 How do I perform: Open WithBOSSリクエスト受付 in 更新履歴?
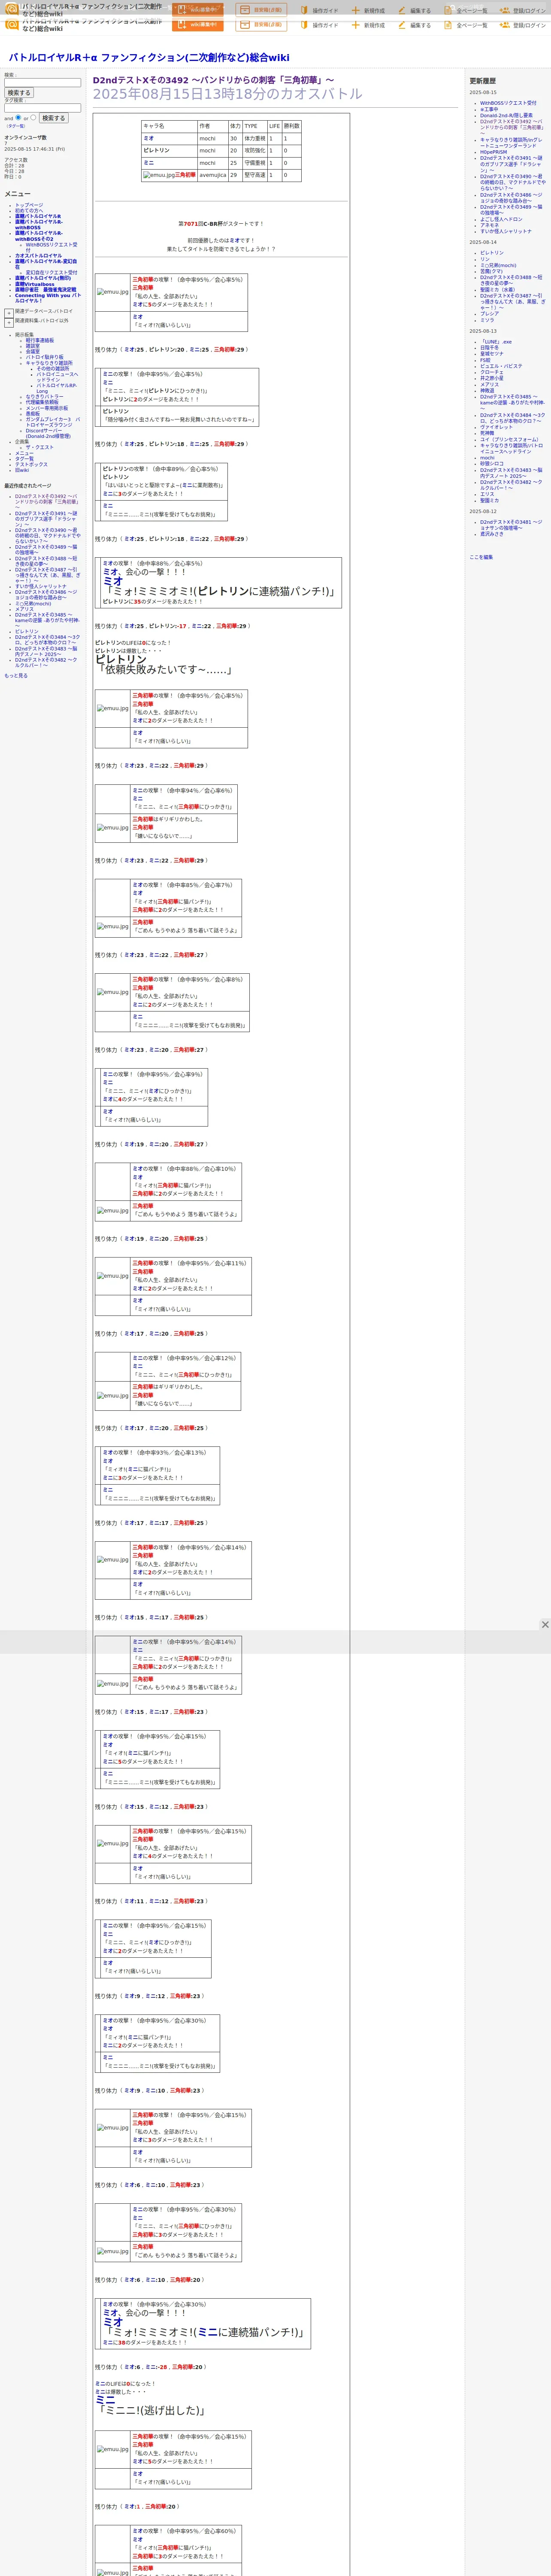click(508, 103)
